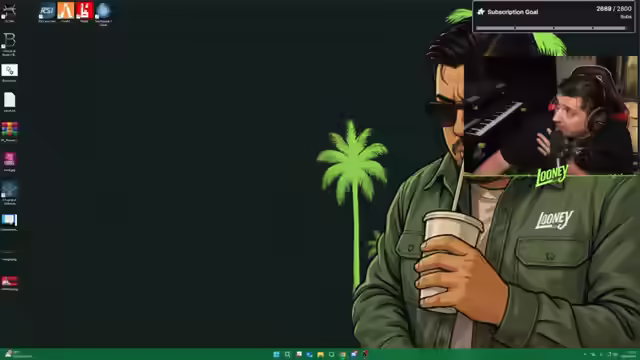This screenshot has width=640, height=360.
Task: Click the blue app icon on the taskbar
Action: (309, 354)
